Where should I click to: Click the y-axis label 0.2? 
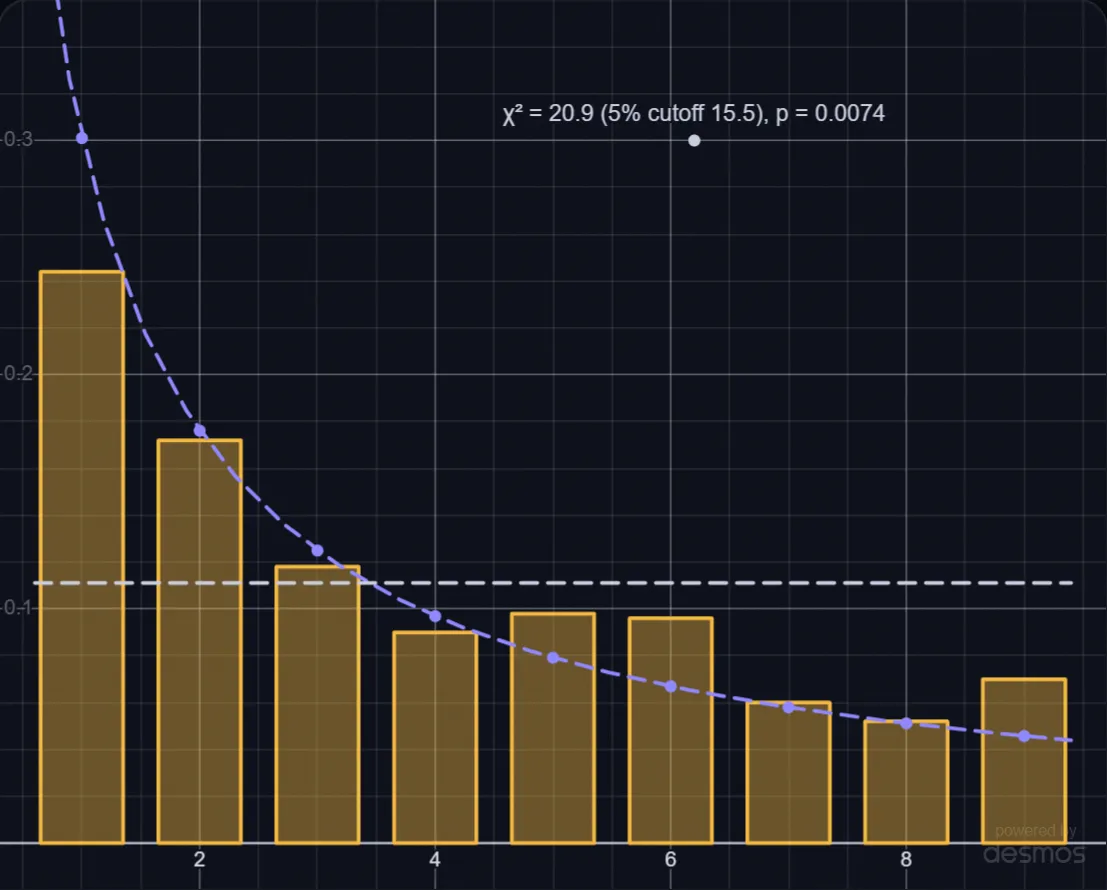18,373
